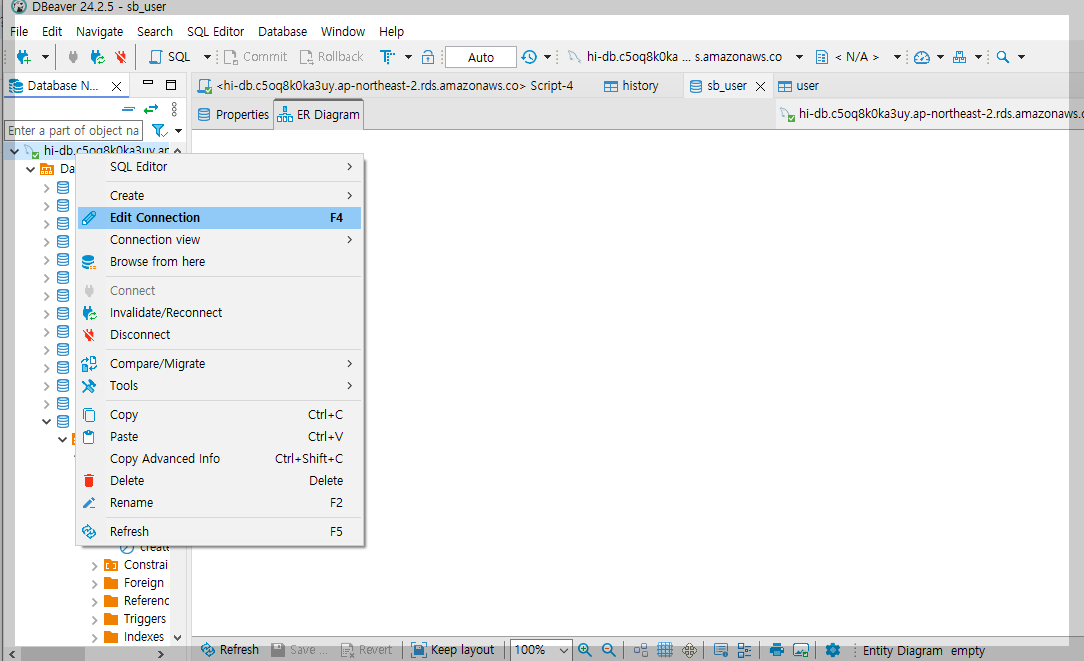Screen dimensions: 1084x661
Task: Open the history editor tab
Action: 631,86
